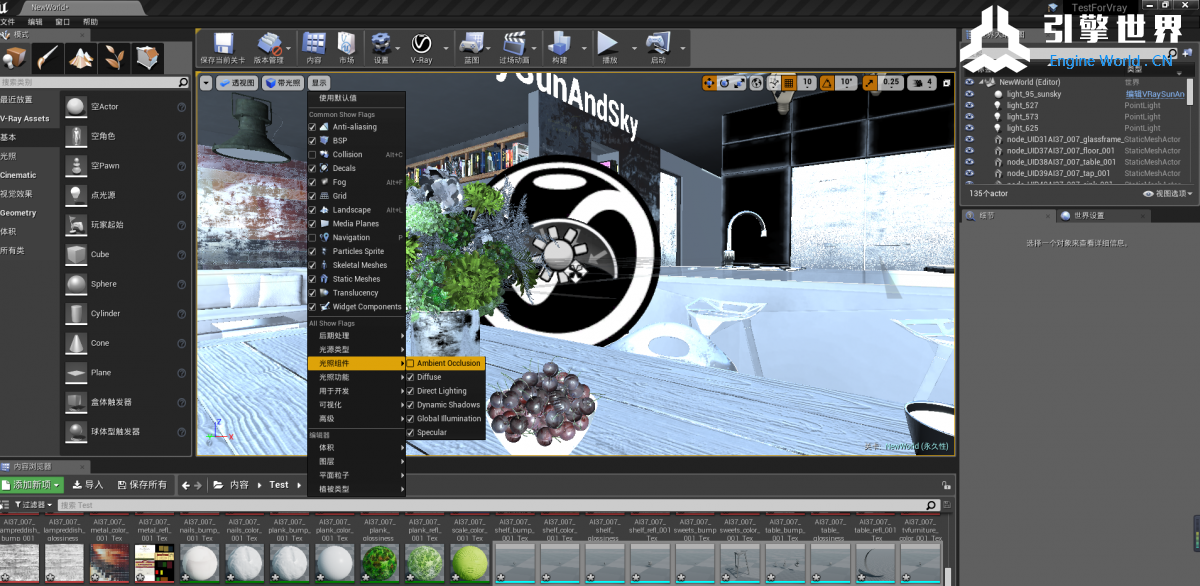
Task: Click the 导入 (Import) button
Action: (87, 485)
